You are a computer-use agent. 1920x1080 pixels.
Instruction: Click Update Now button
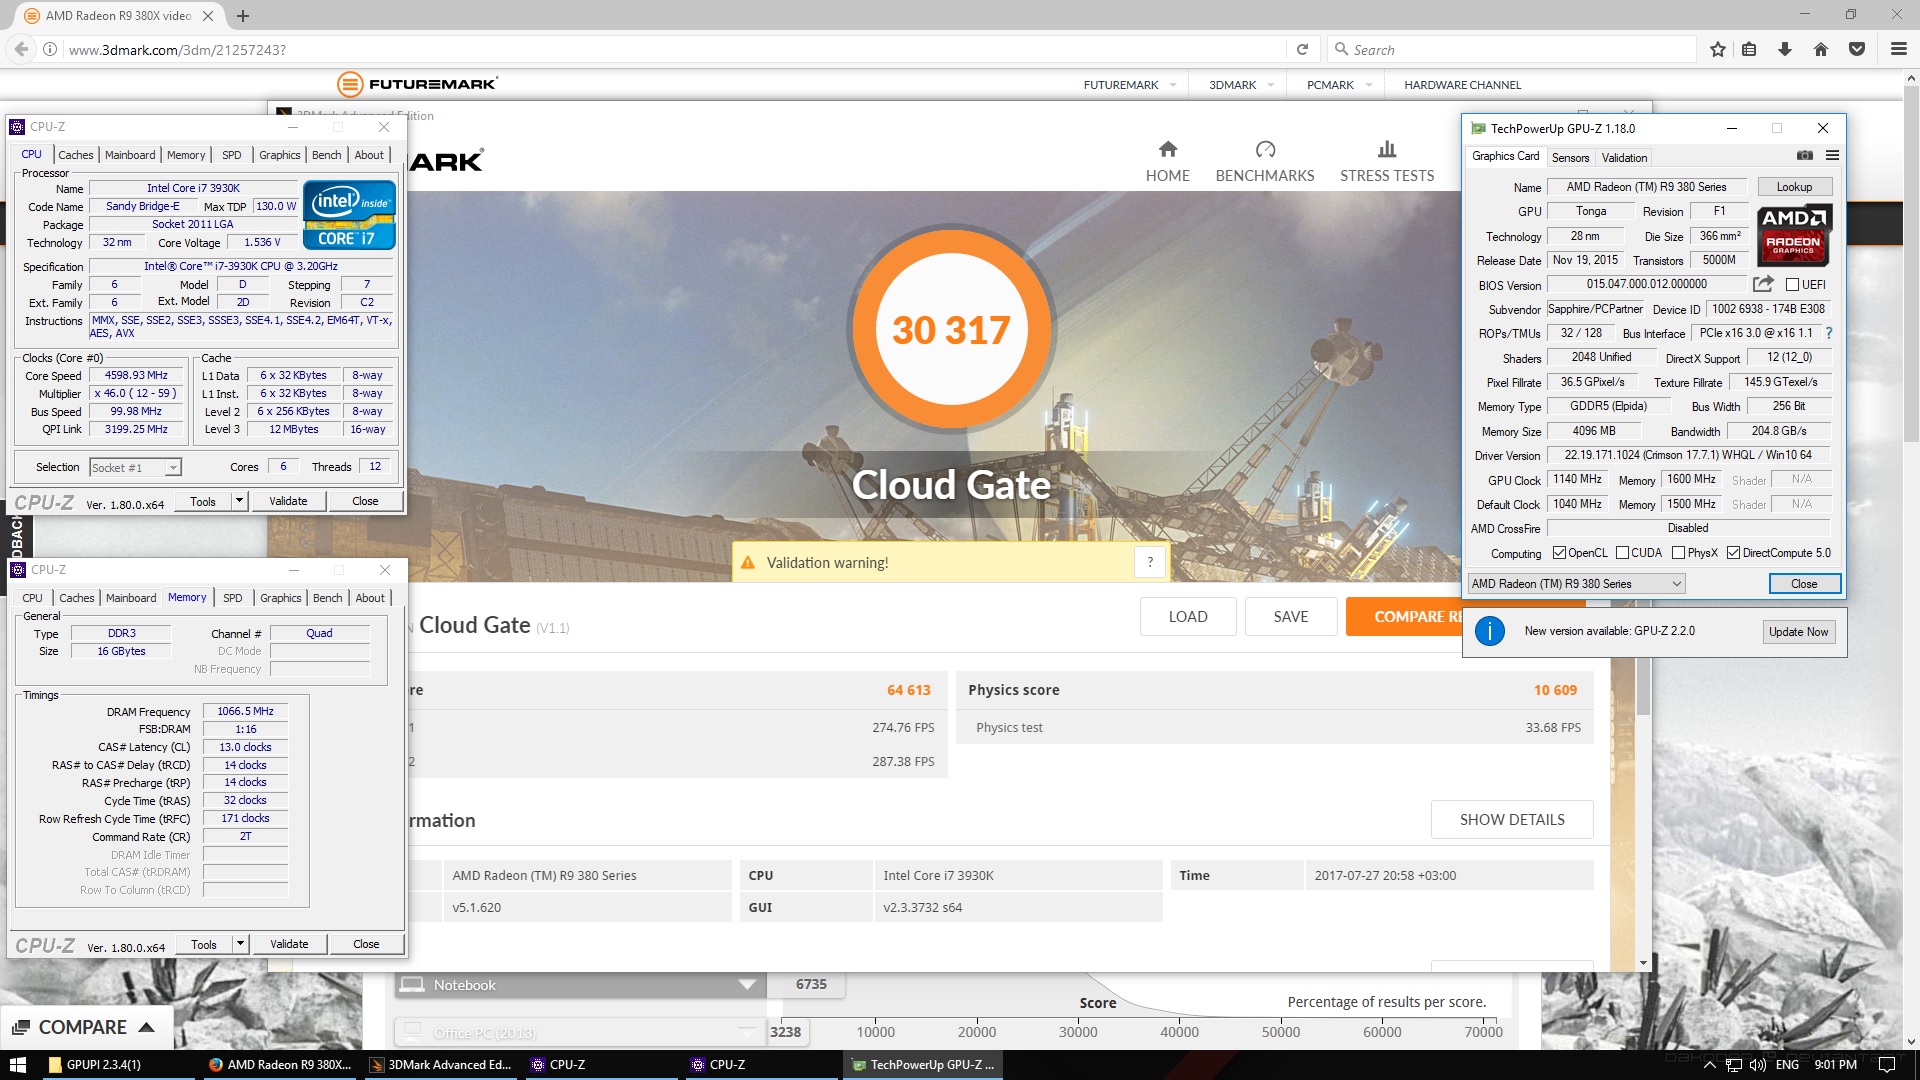(x=1798, y=631)
